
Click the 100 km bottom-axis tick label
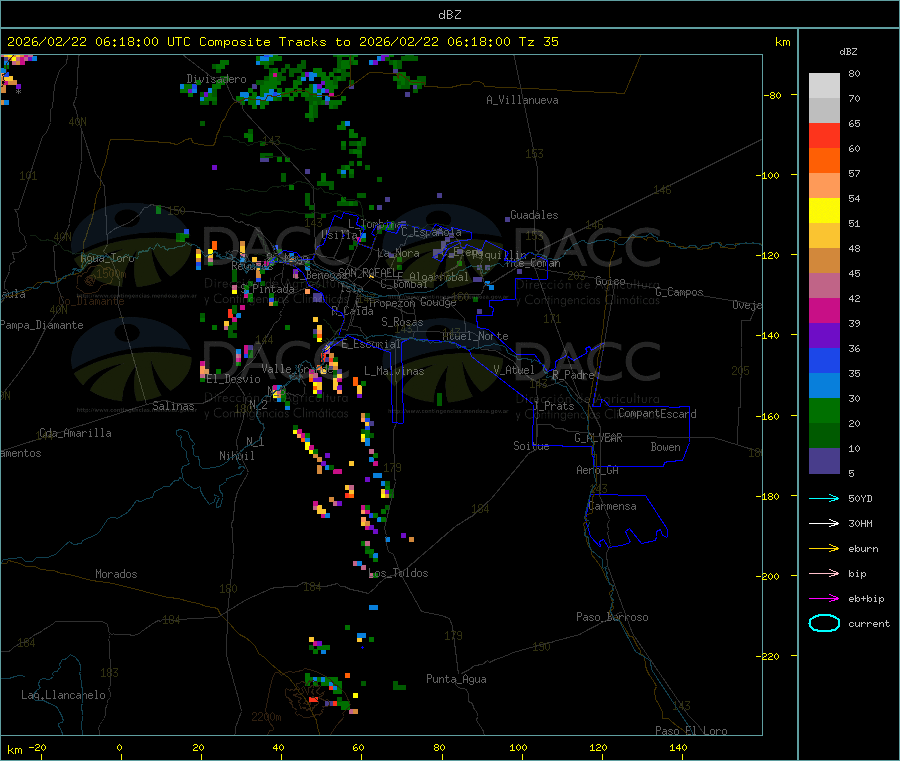click(518, 747)
